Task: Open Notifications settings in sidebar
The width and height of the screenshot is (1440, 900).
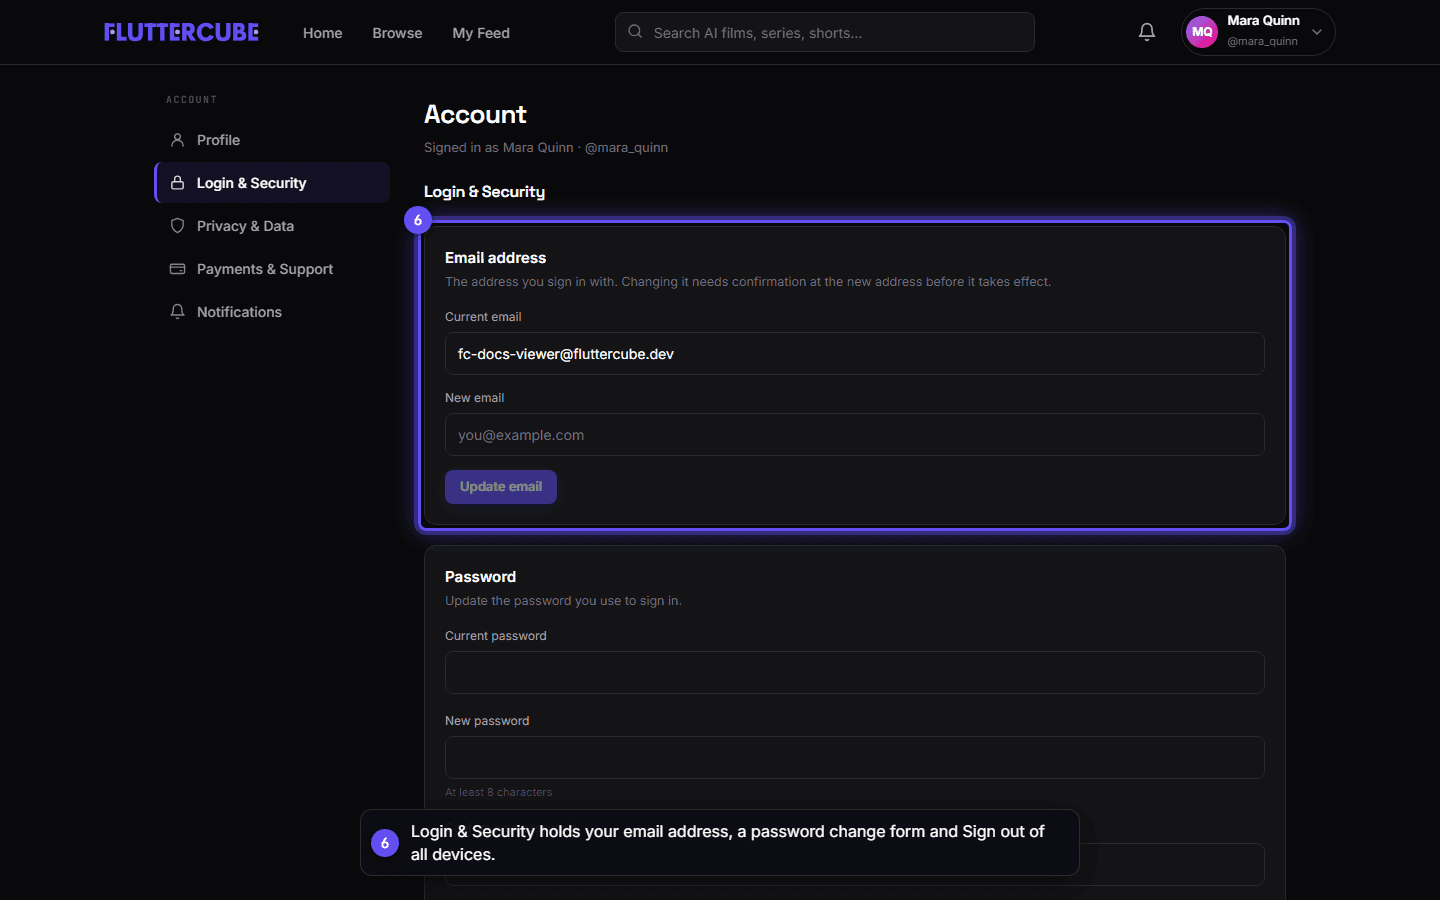Action: (272, 312)
